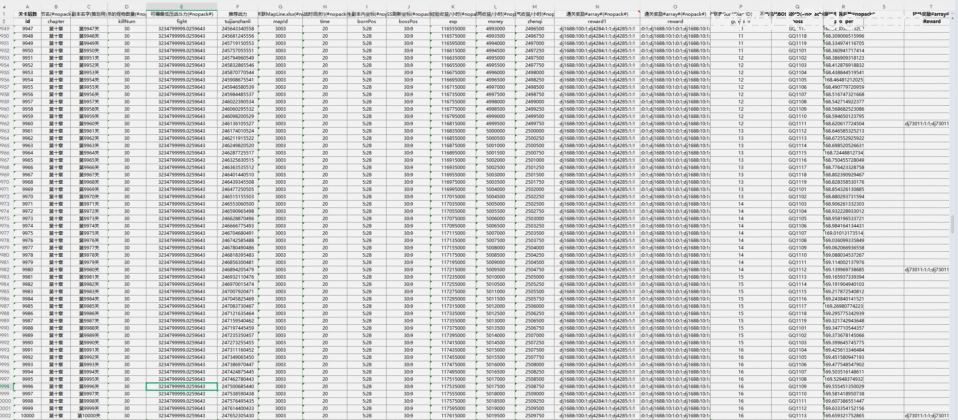Click column header H

coord(324,4)
